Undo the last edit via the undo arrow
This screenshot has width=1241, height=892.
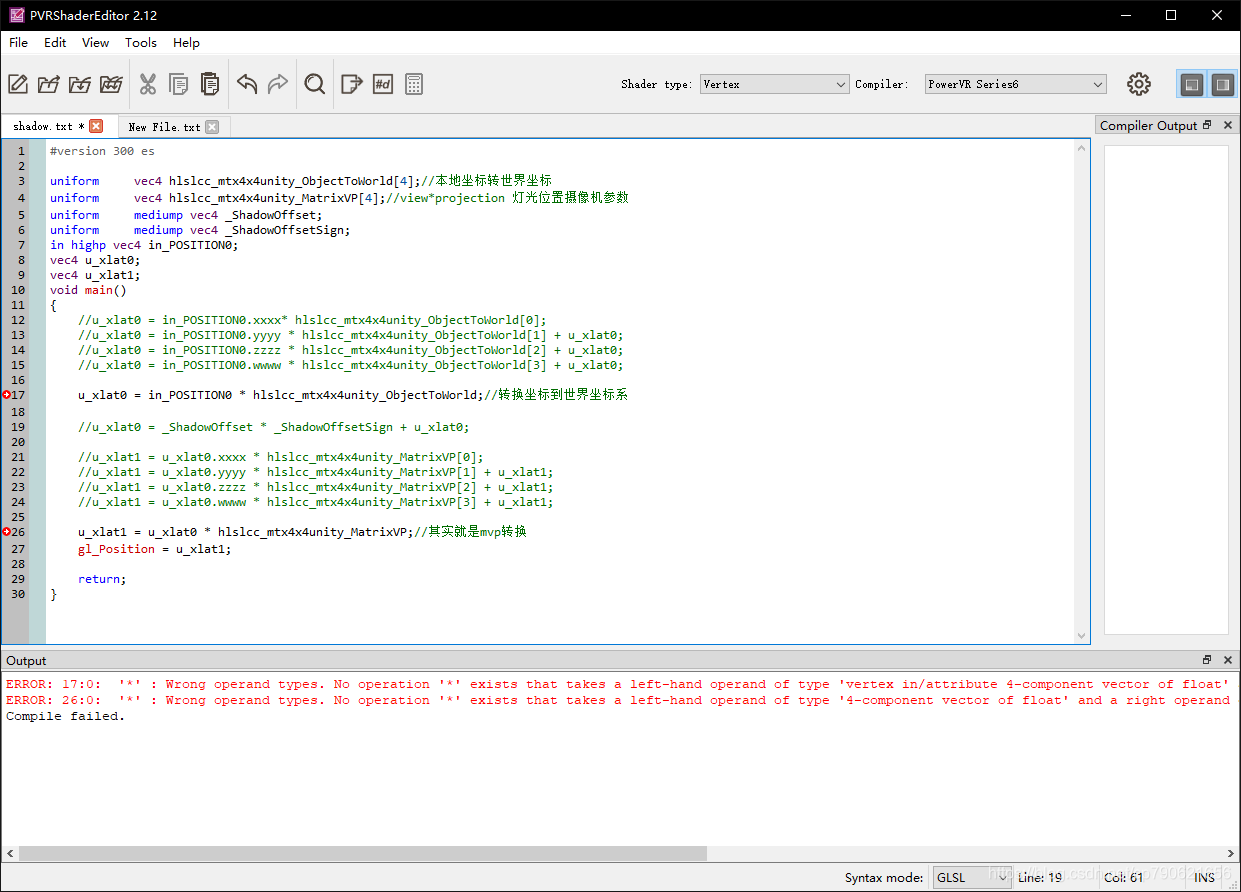pos(247,84)
